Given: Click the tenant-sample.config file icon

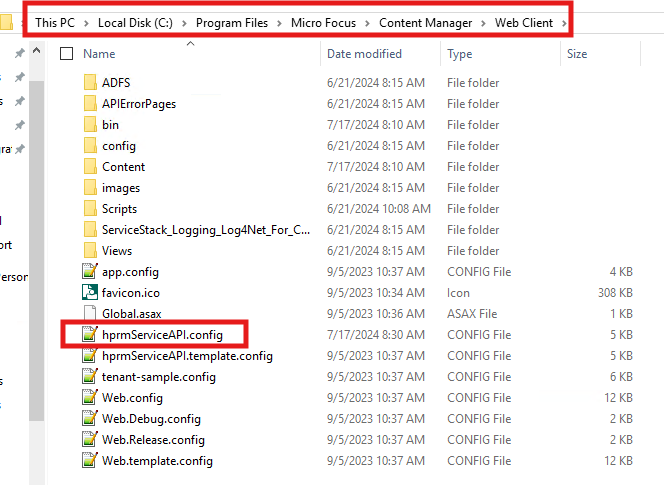Looking at the screenshot, I should (90, 376).
